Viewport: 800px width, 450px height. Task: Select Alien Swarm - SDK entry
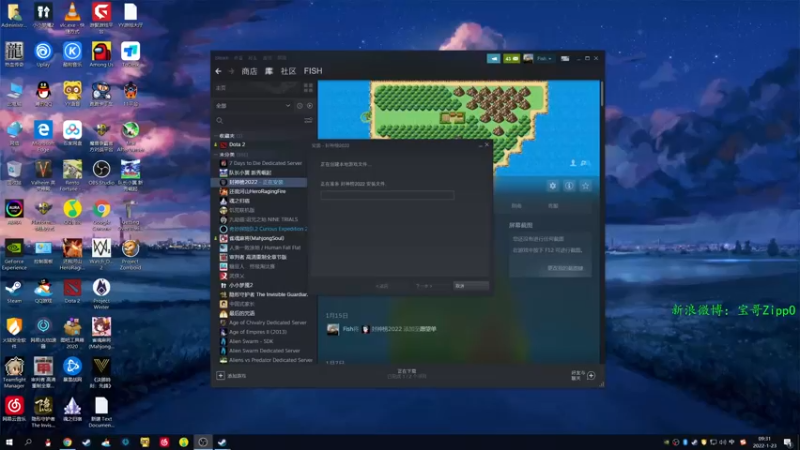pos(251,341)
